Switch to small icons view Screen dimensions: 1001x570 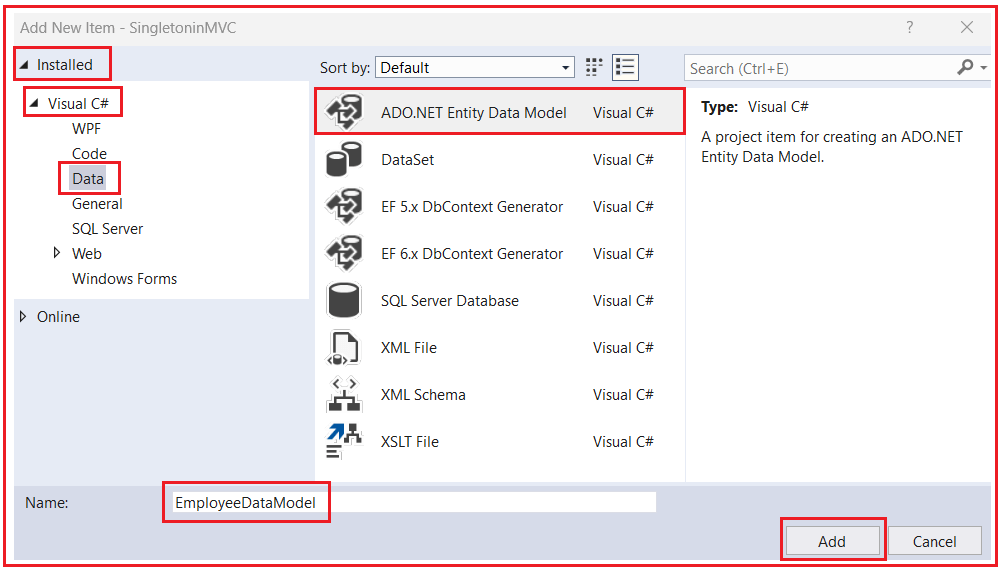click(594, 67)
